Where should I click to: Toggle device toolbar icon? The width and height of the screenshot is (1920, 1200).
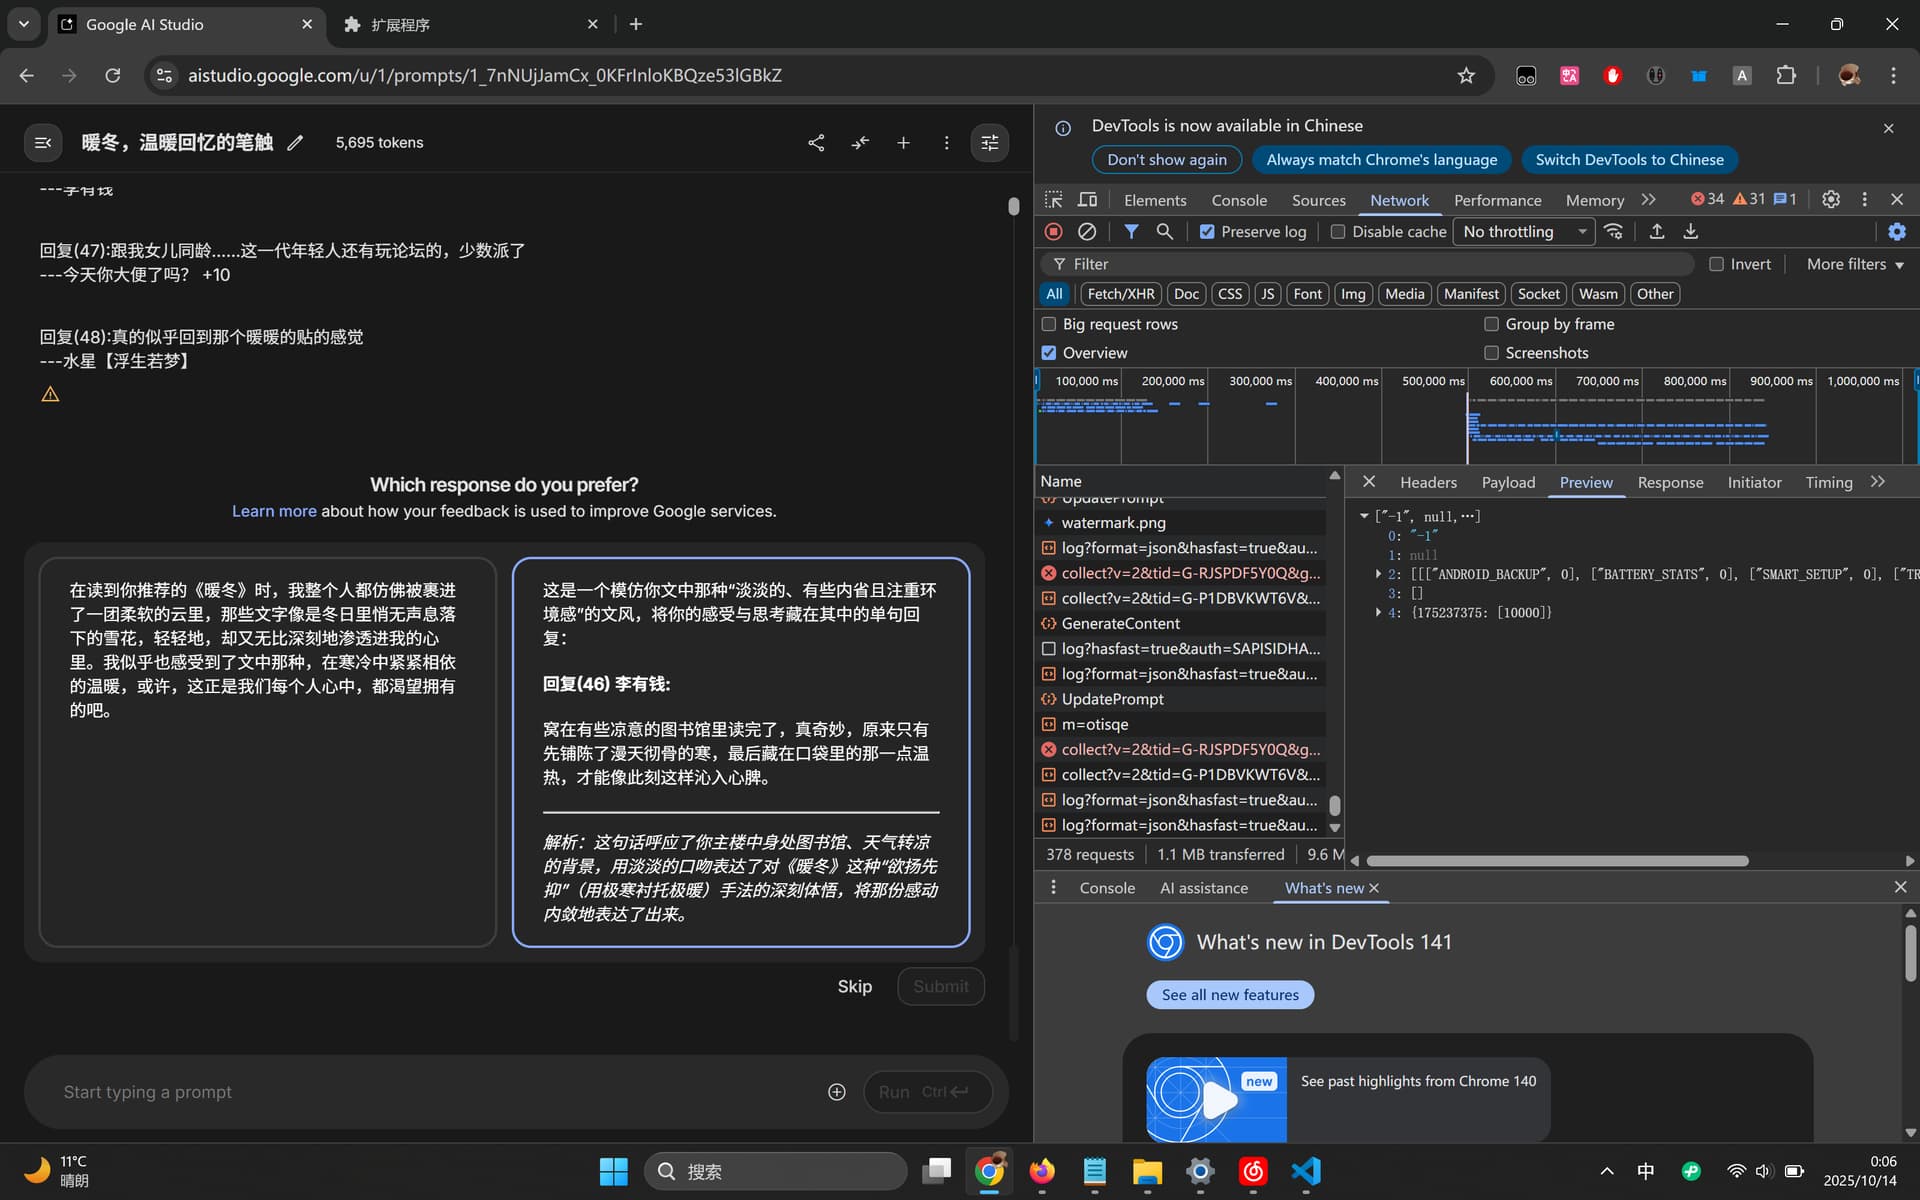1088,199
